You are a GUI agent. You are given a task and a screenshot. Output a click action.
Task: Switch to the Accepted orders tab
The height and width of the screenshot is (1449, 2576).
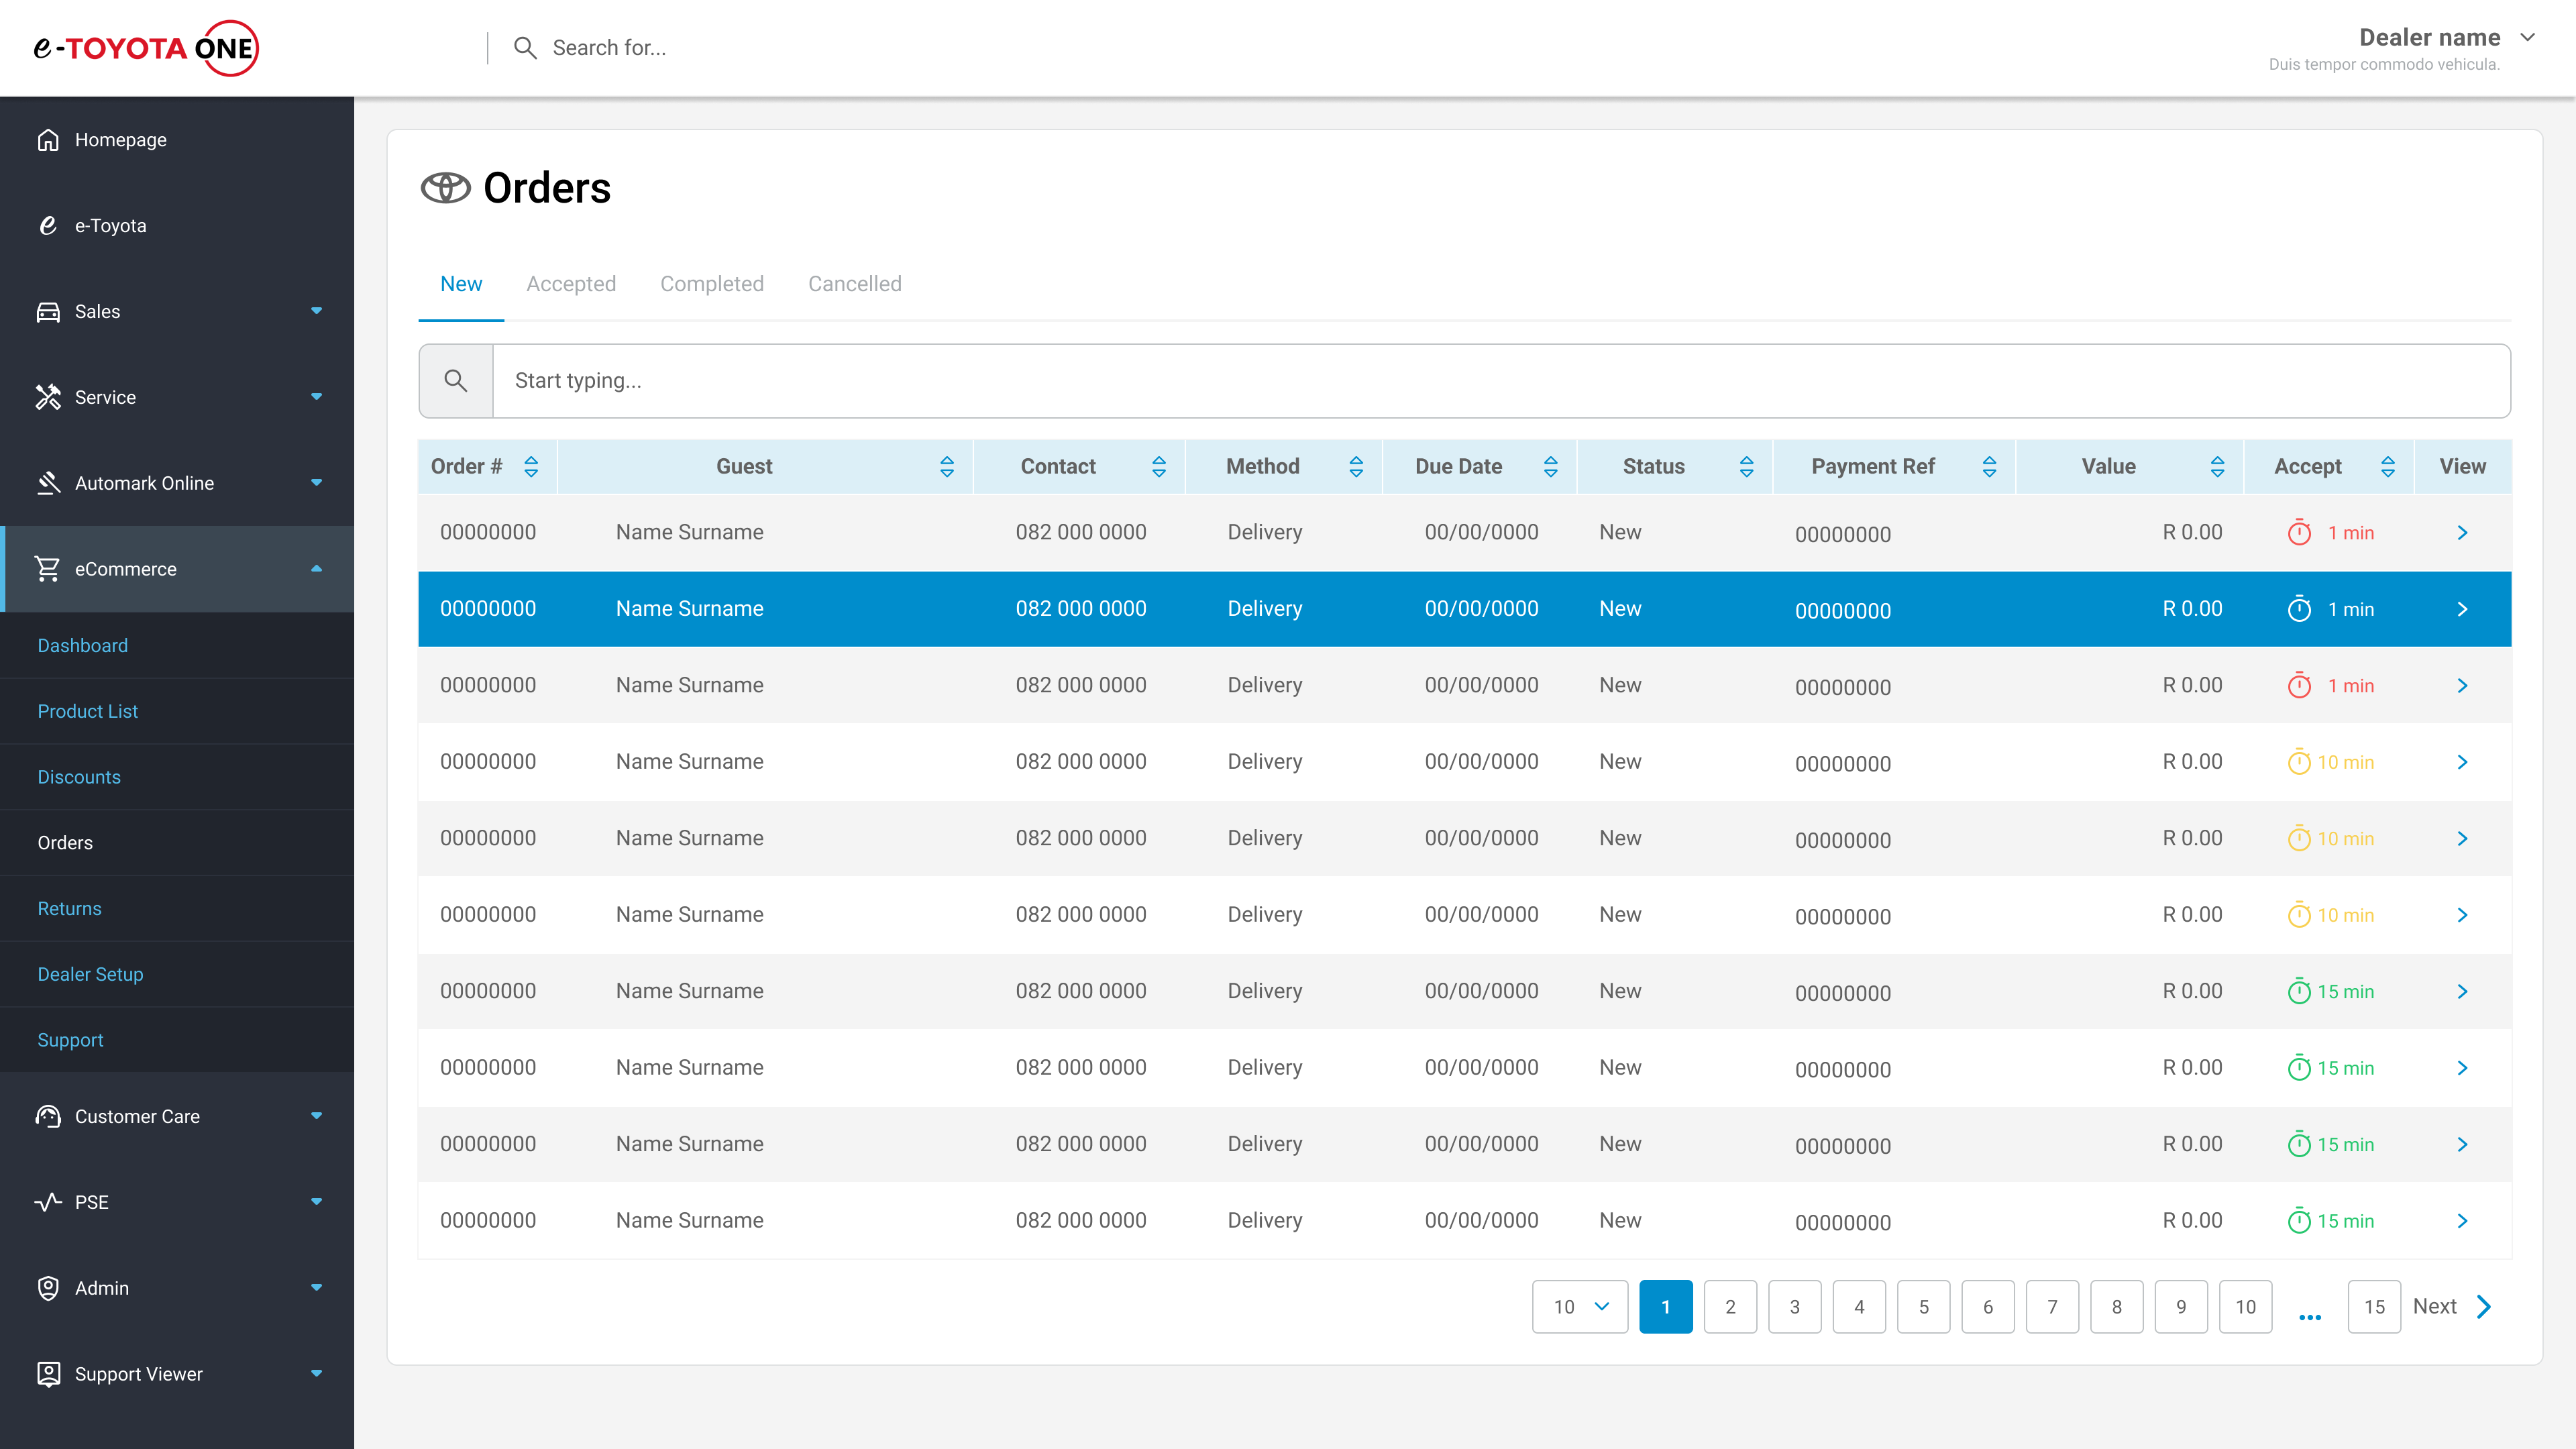pyautogui.click(x=571, y=284)
